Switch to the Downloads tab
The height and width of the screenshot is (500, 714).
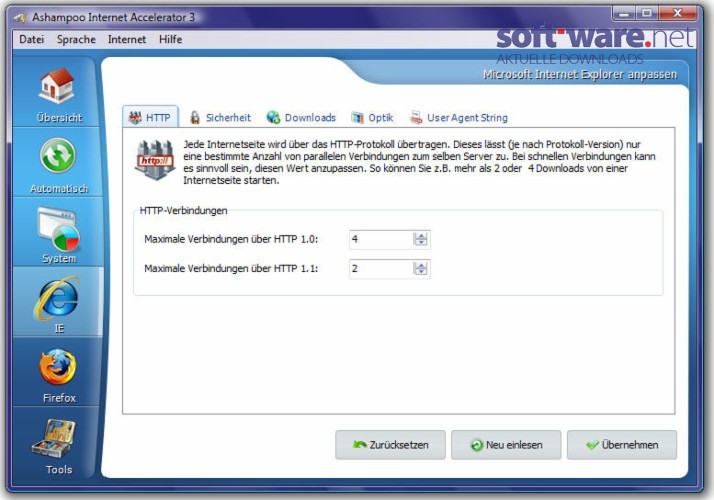tap(301, 117)
